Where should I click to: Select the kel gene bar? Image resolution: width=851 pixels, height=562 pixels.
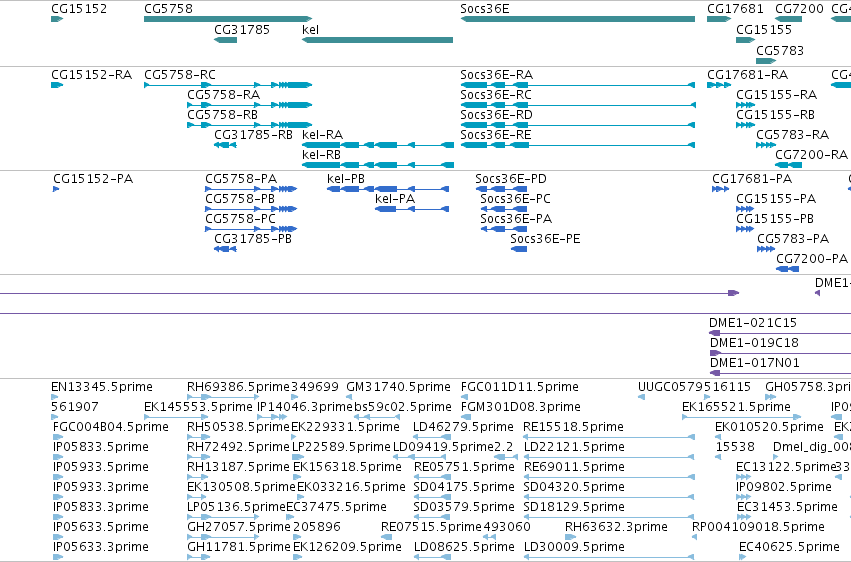click(x=377, y=40)
